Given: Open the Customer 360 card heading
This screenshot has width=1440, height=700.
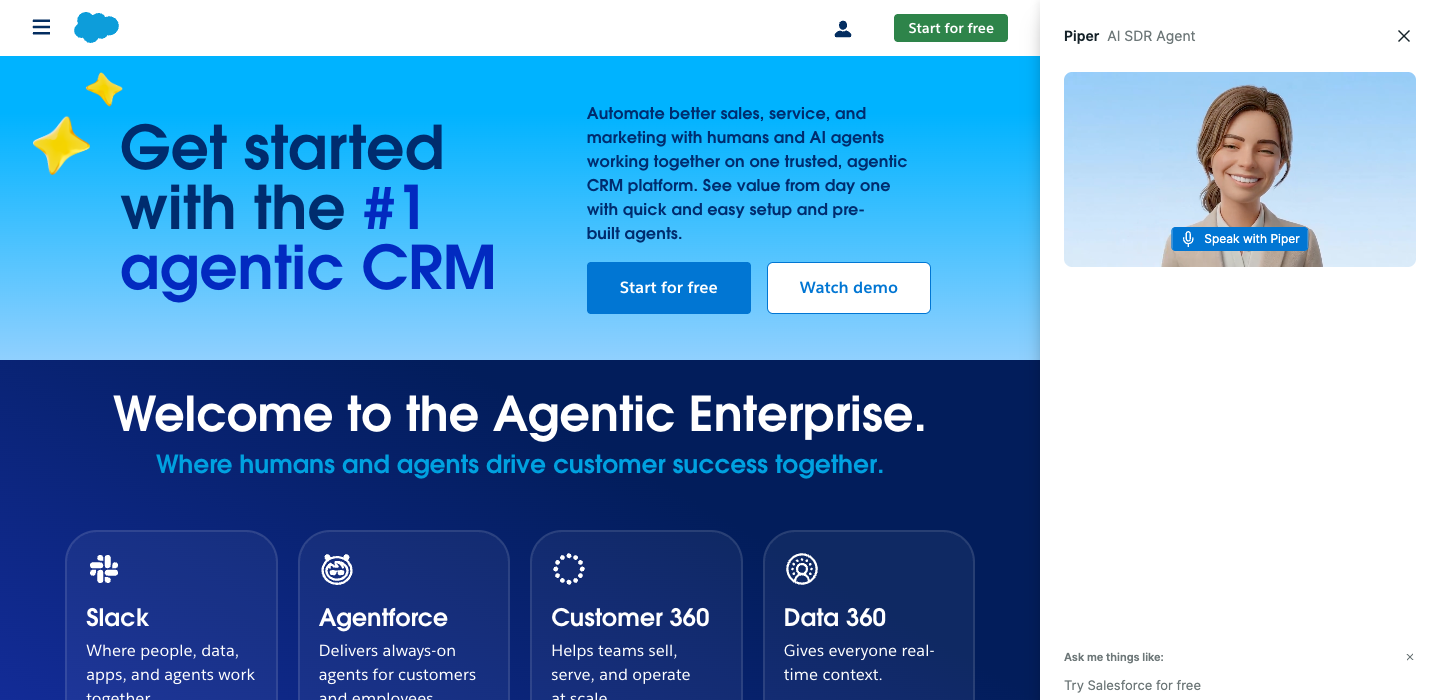Looking at the screenshot, I should pyautogui.click(x=630, y=618).
